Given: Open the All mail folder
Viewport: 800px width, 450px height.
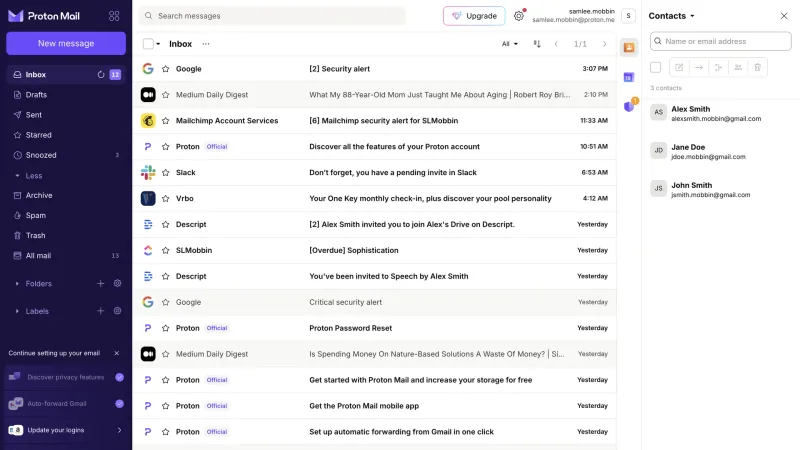Looking at the screenshot, I should 66,256.
